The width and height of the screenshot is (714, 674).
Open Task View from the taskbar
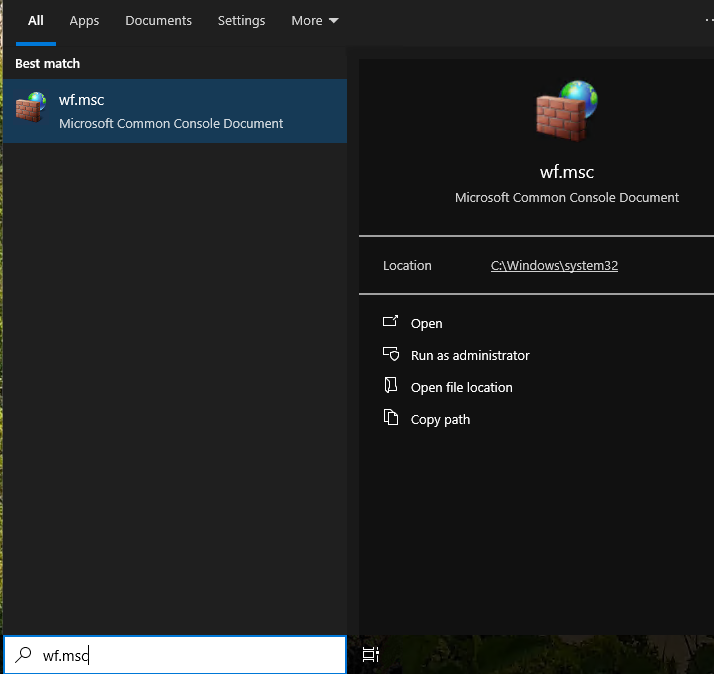(x=370, y=656)
